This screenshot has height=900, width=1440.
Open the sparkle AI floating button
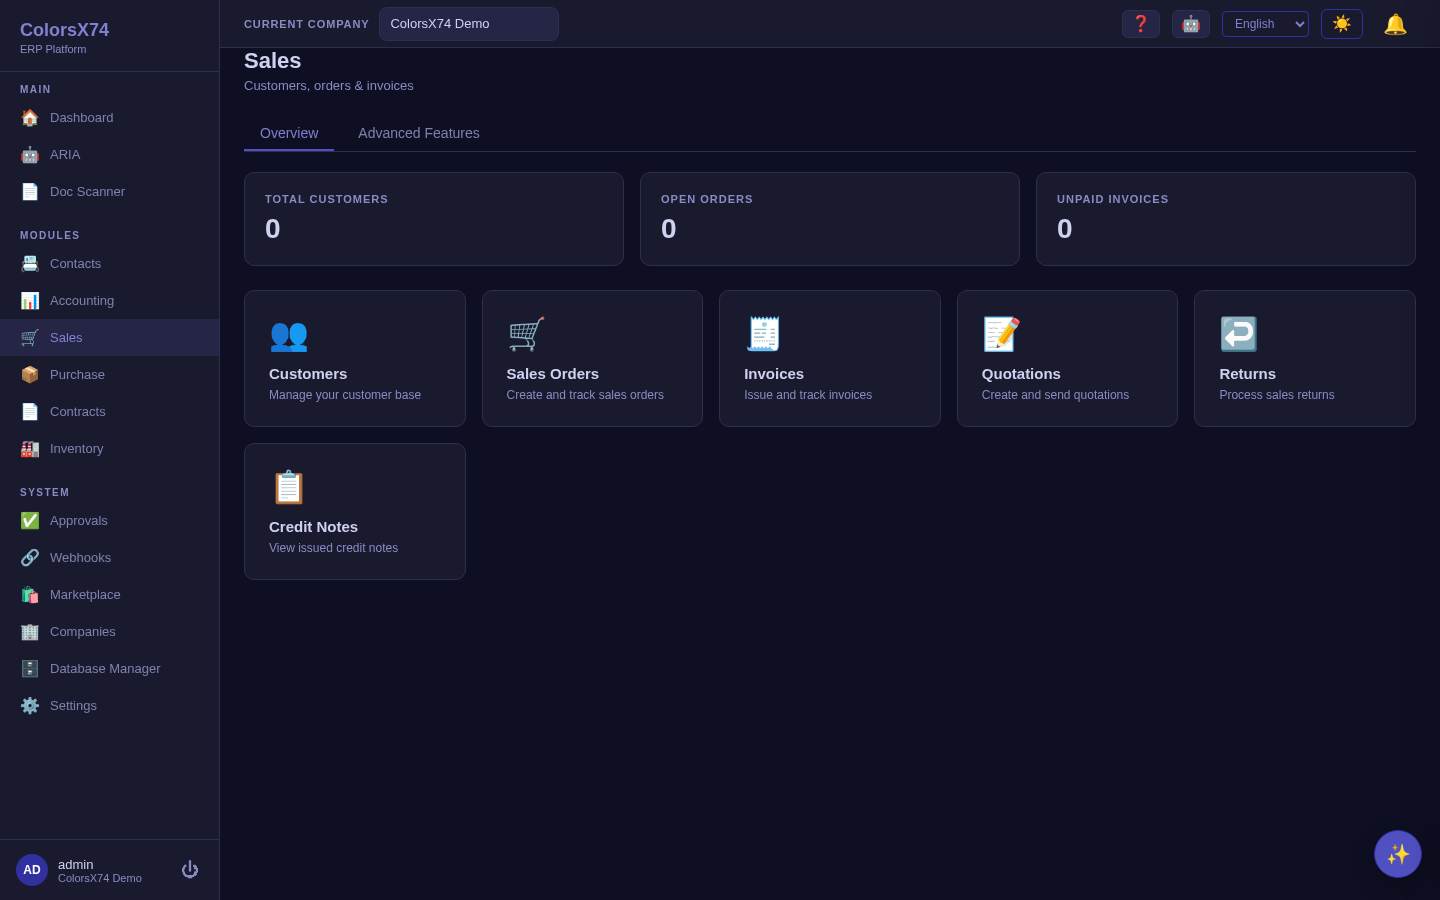(x=1398, y=854)
